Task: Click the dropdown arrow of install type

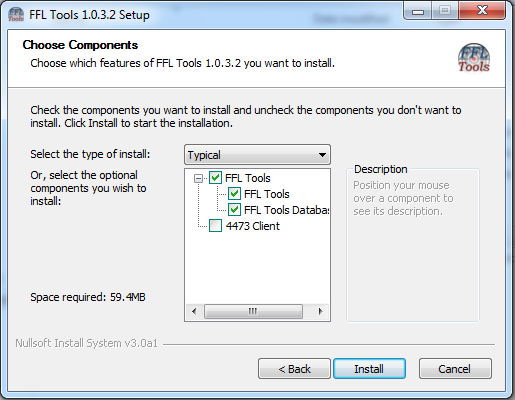Action: pyautogui.click(x=322, y=155)
